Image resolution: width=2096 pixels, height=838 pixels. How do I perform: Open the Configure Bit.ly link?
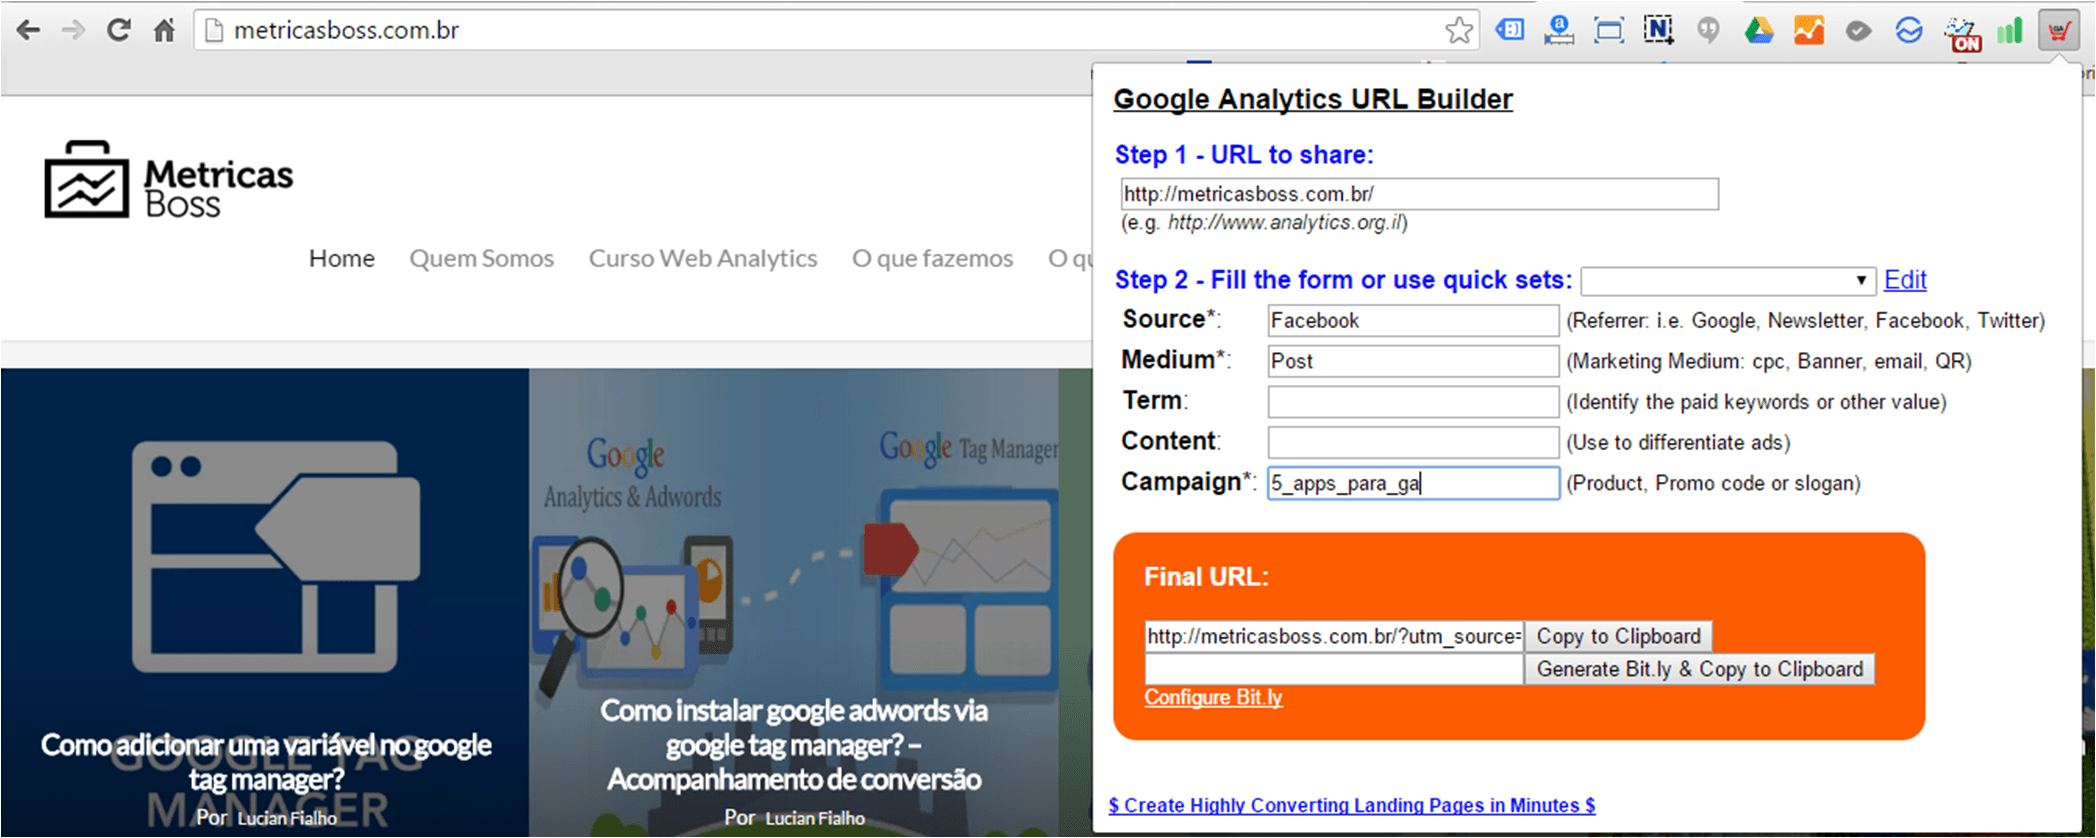click(x=1213, y=697)
